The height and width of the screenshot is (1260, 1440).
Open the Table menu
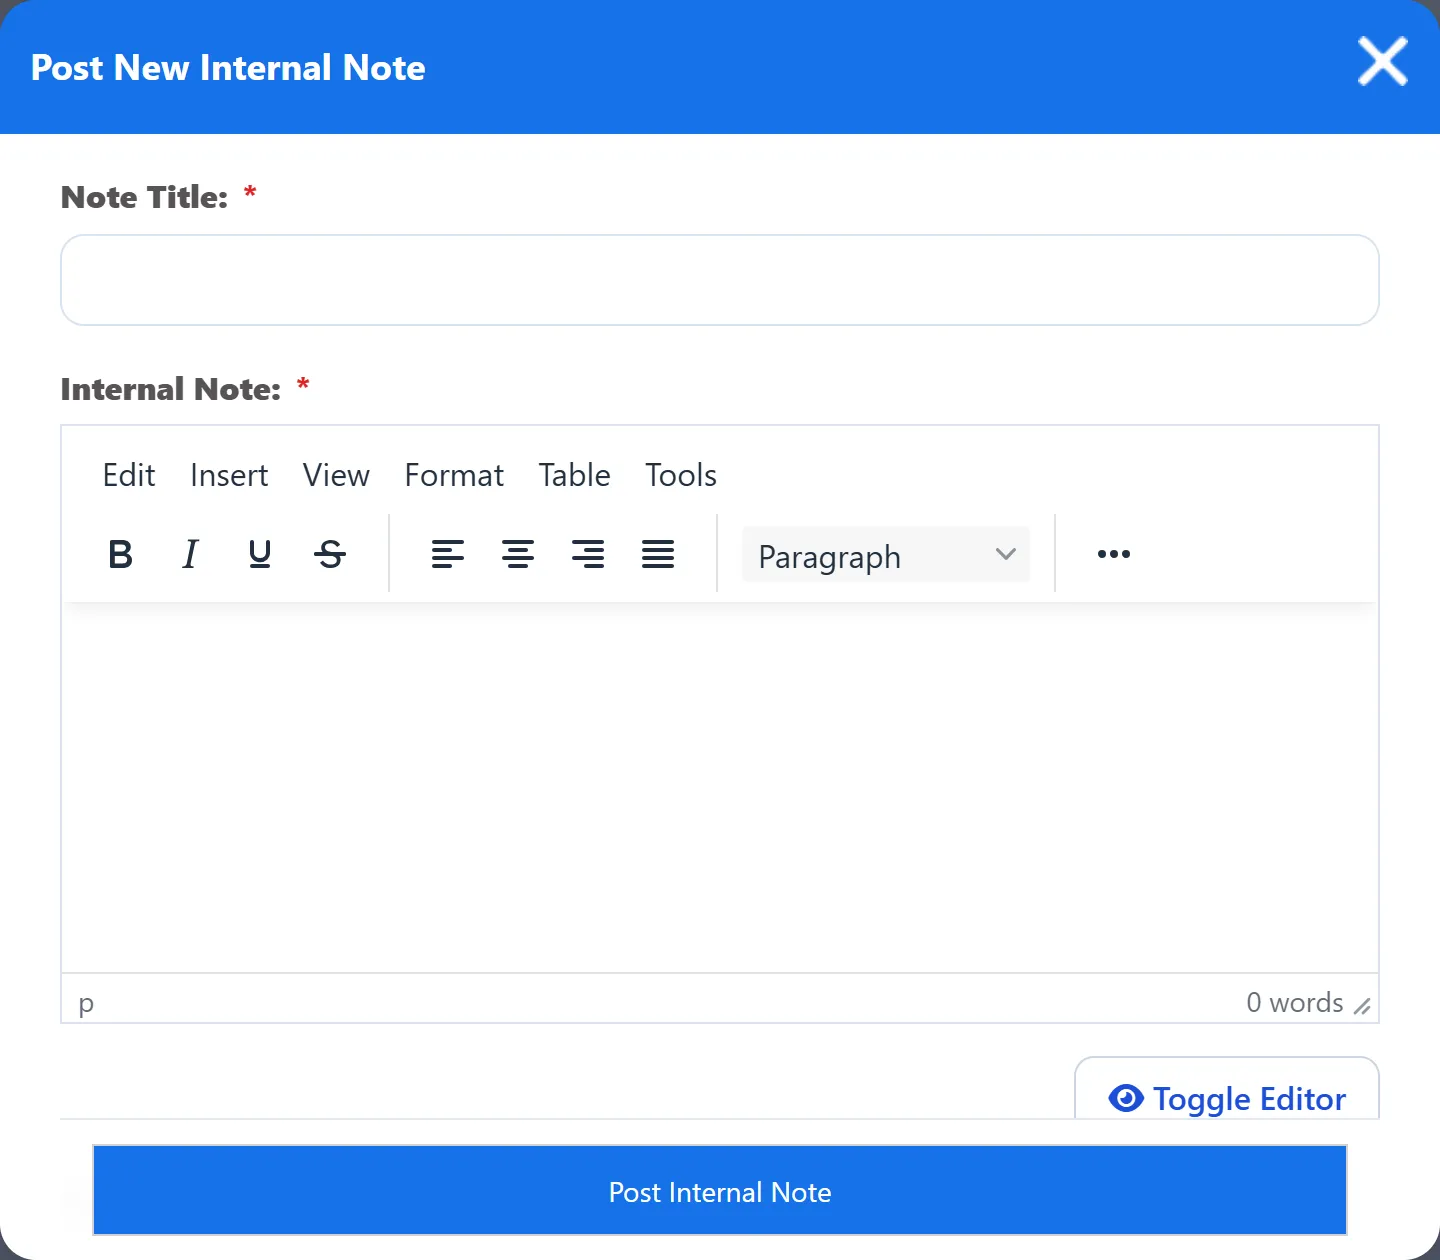tap(574, 475)
